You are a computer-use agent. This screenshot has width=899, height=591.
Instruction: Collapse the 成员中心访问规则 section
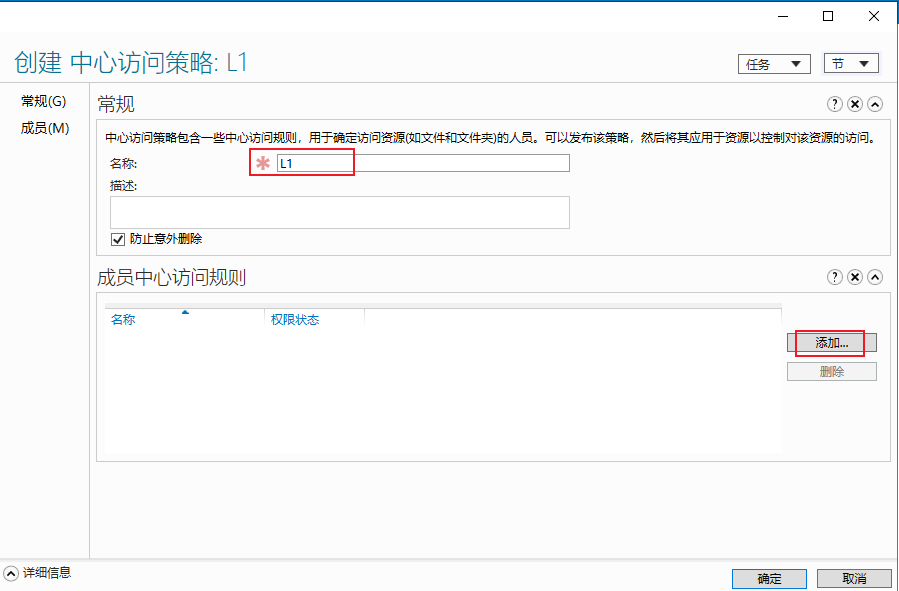pos(875,277)
